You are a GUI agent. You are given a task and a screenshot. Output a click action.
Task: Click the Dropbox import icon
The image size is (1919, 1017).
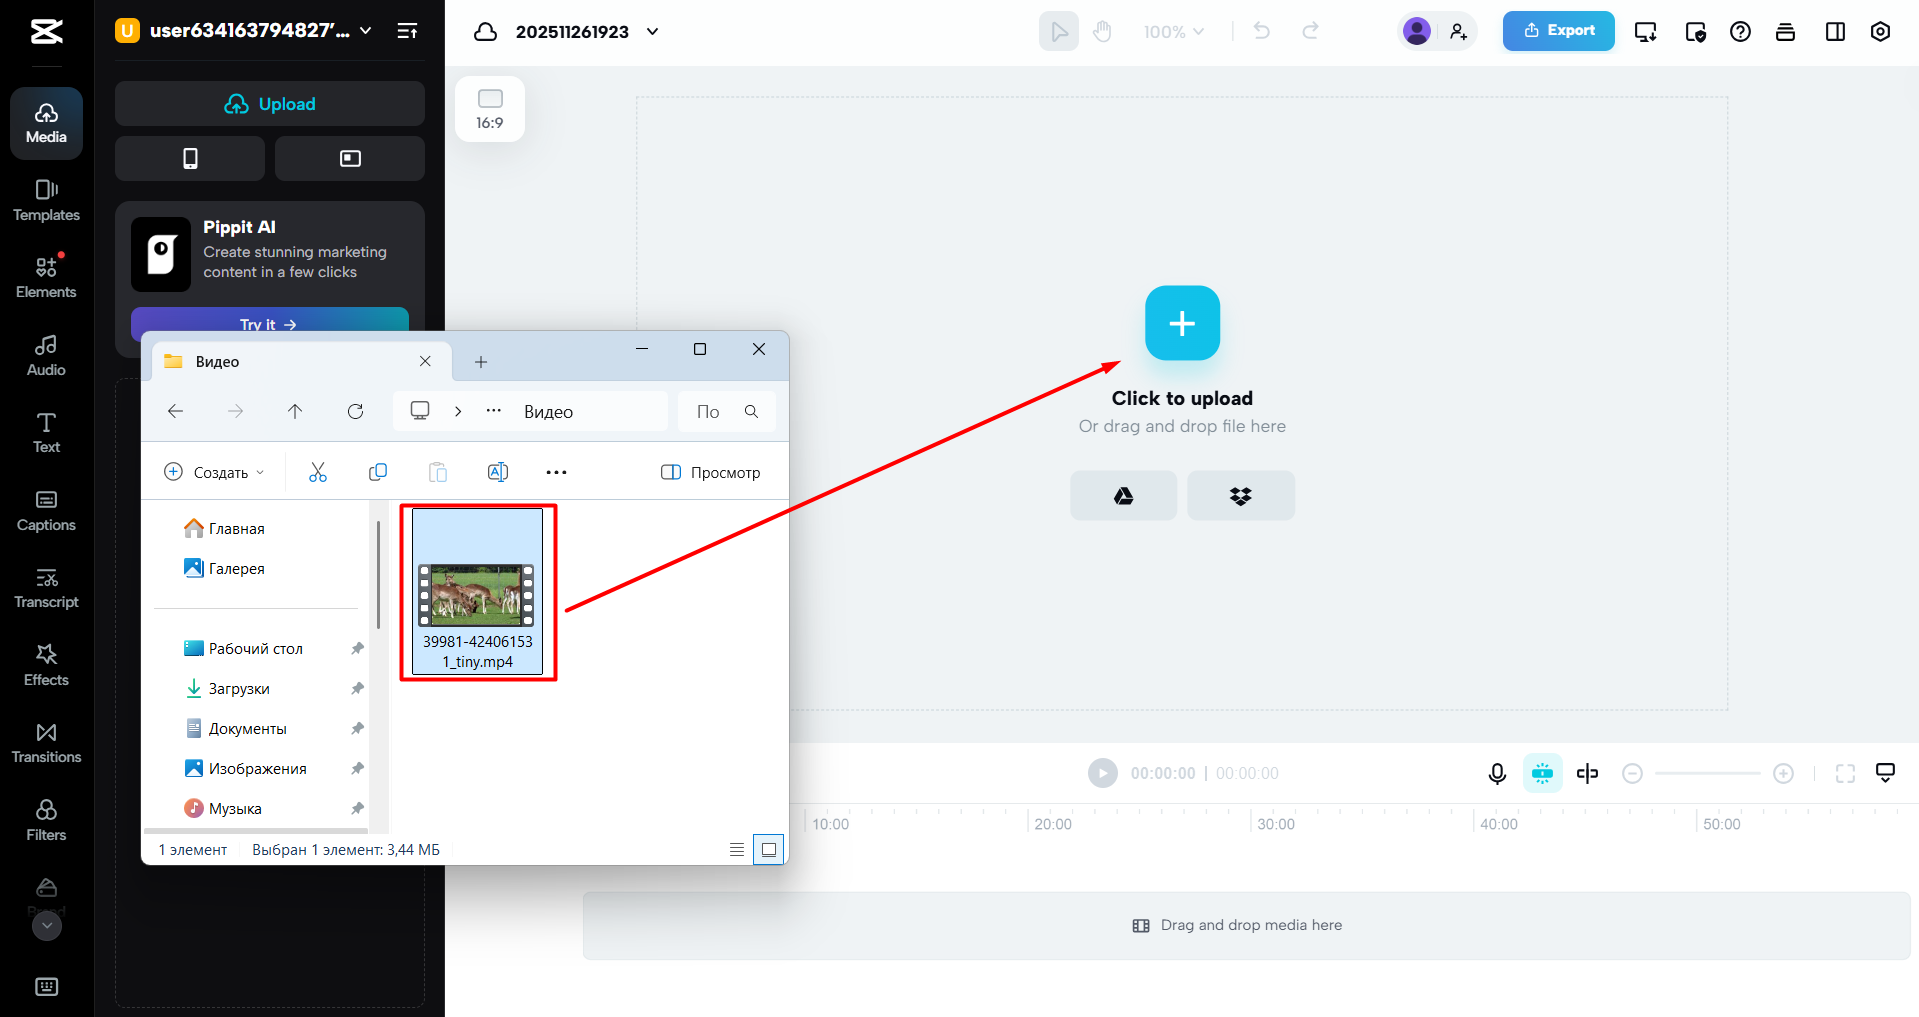pos(1240,496)
